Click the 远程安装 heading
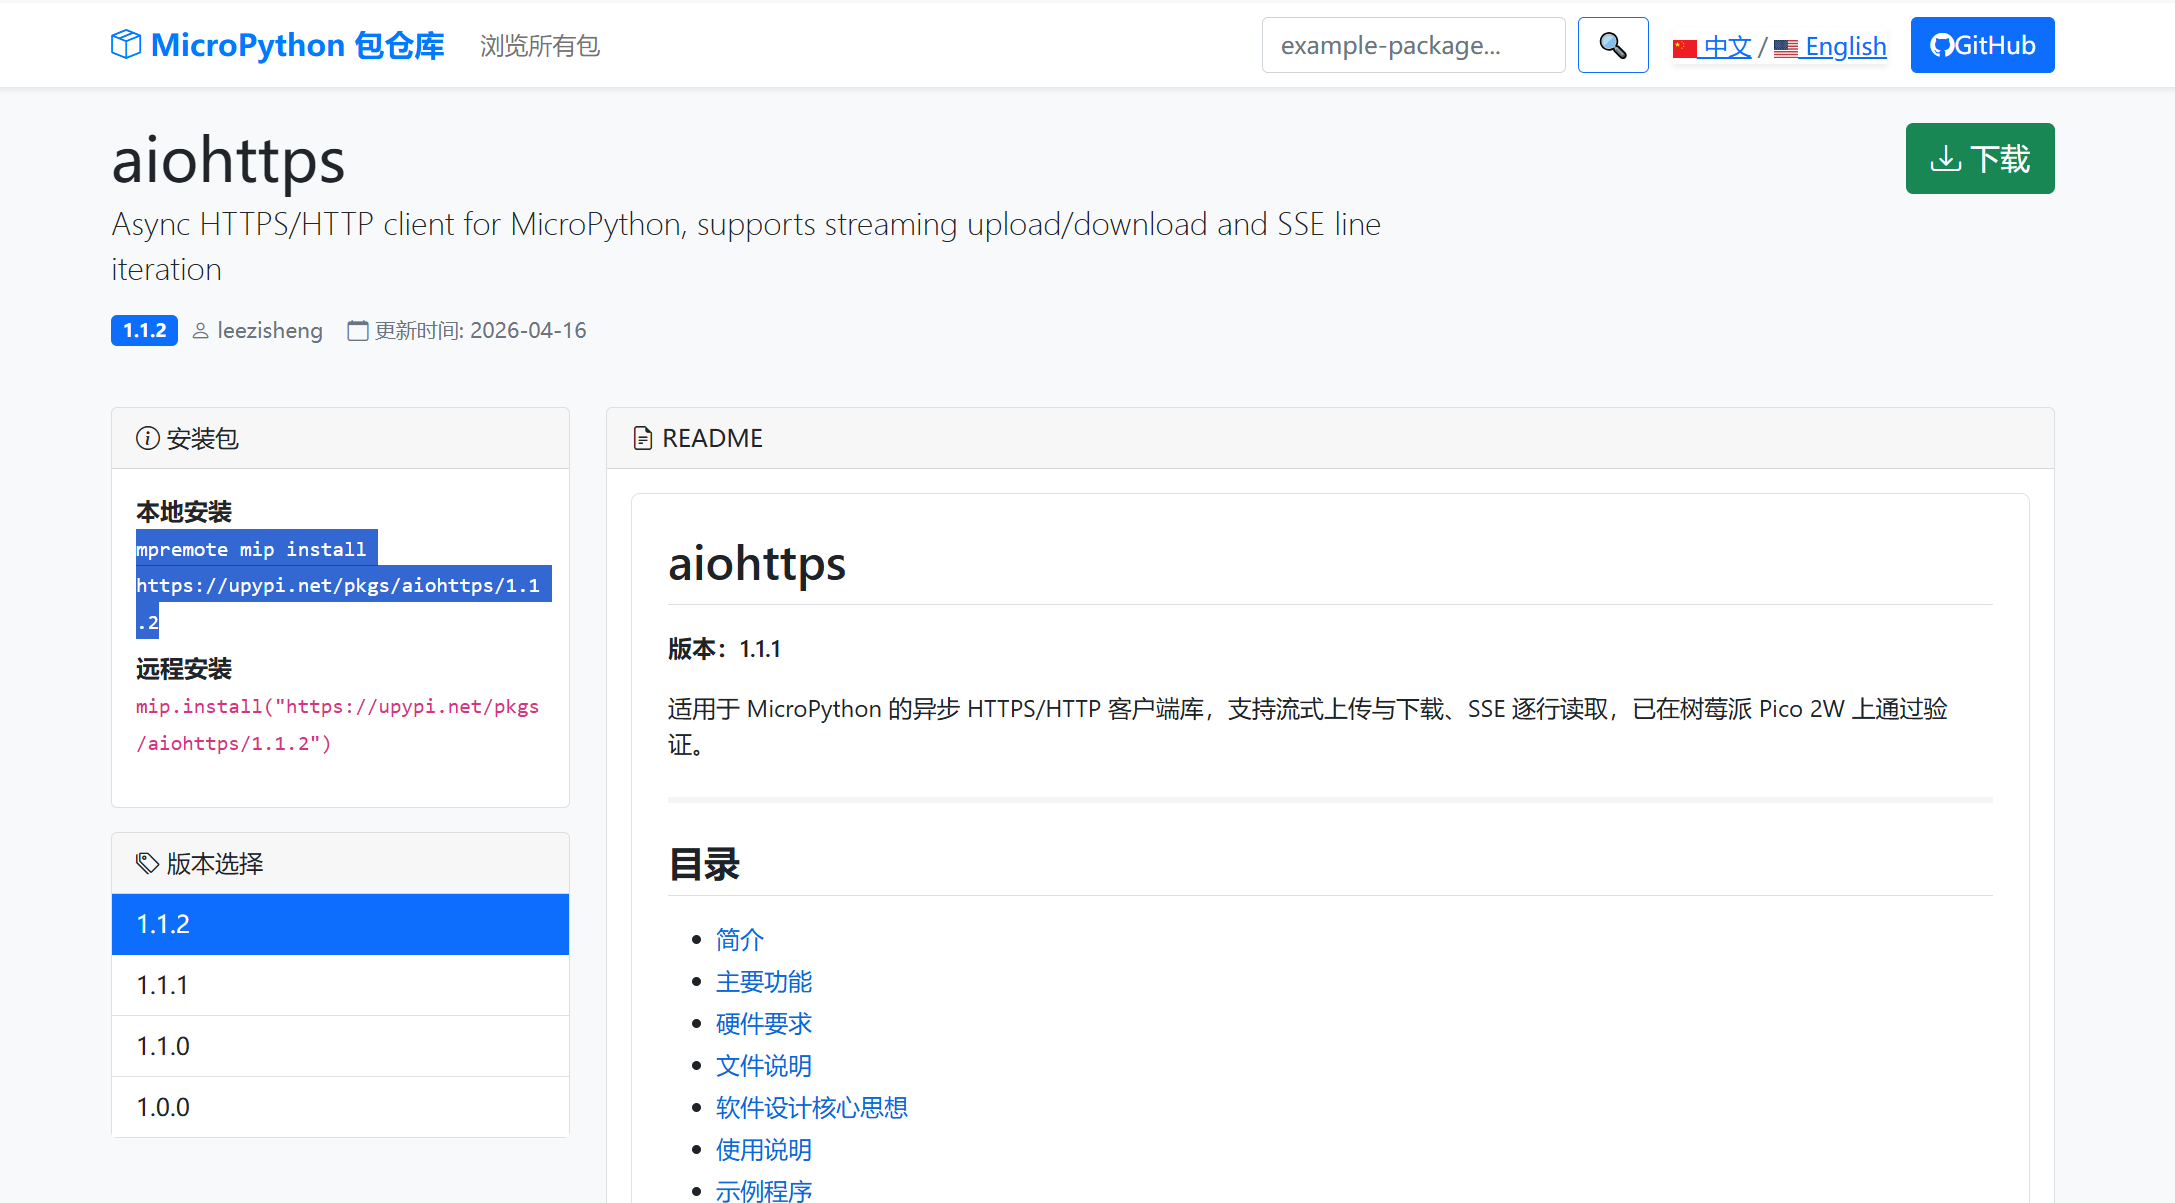The width and height of the screenshot is (2175, 1203). 184,669
